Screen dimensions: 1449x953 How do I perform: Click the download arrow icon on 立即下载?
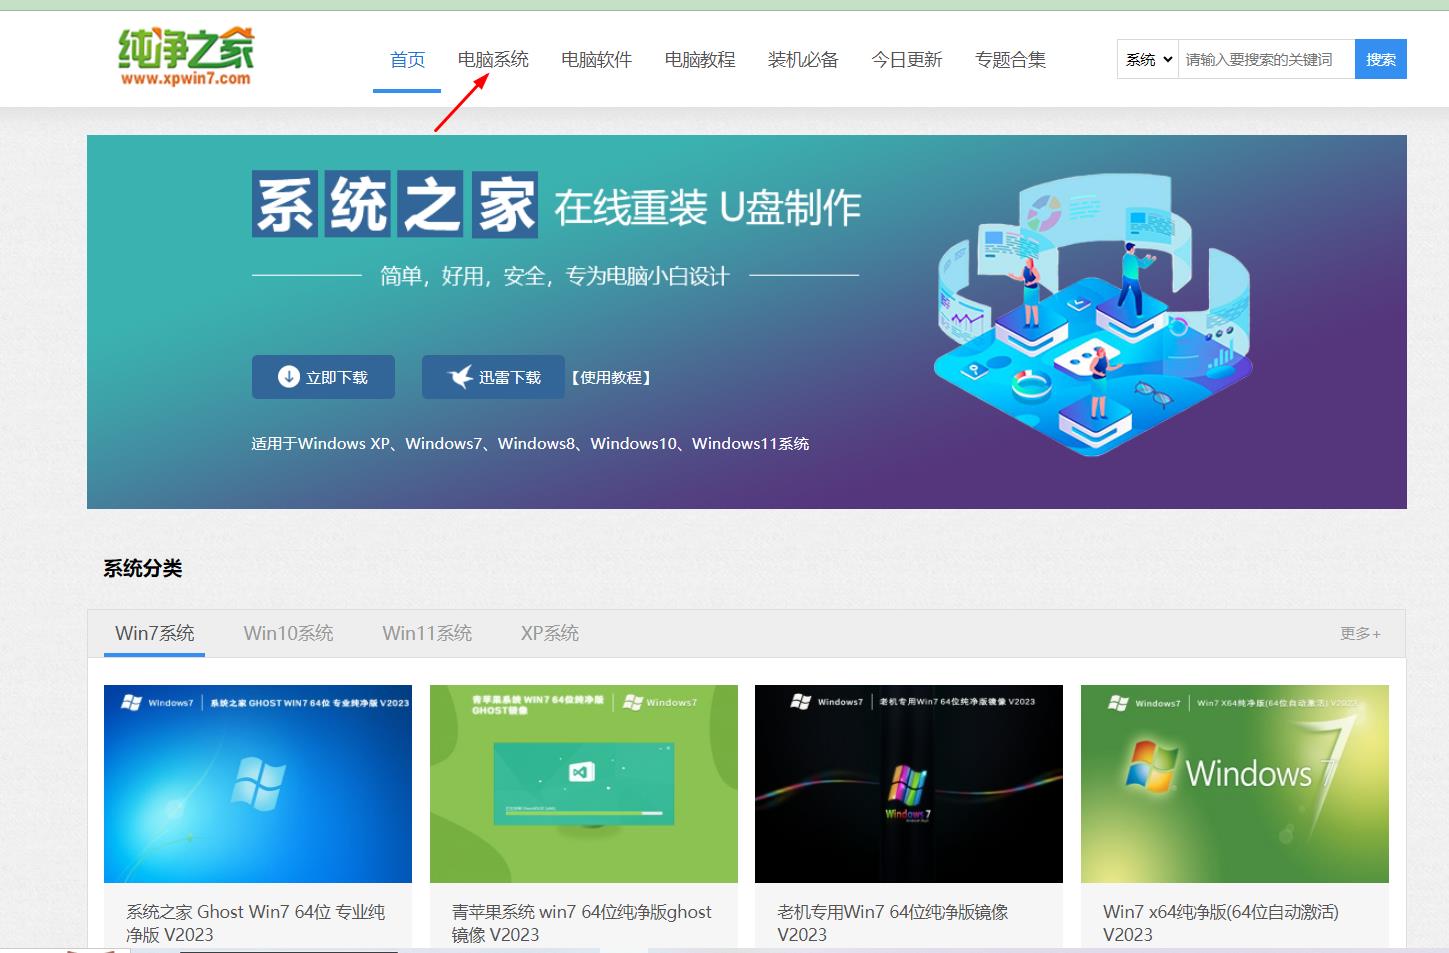coord(287,376)
